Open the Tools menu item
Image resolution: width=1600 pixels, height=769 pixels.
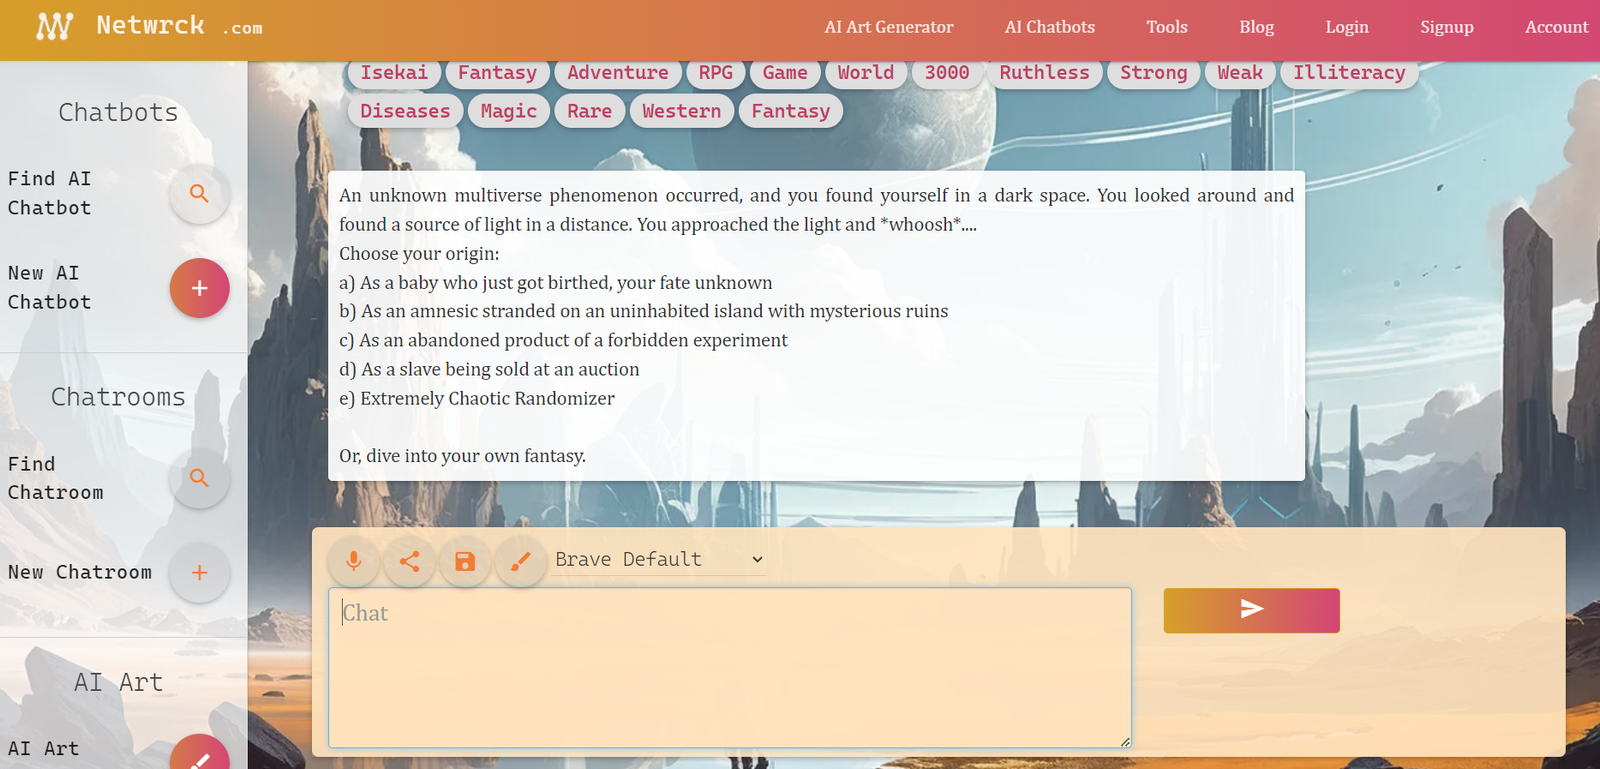(1166, 27)
